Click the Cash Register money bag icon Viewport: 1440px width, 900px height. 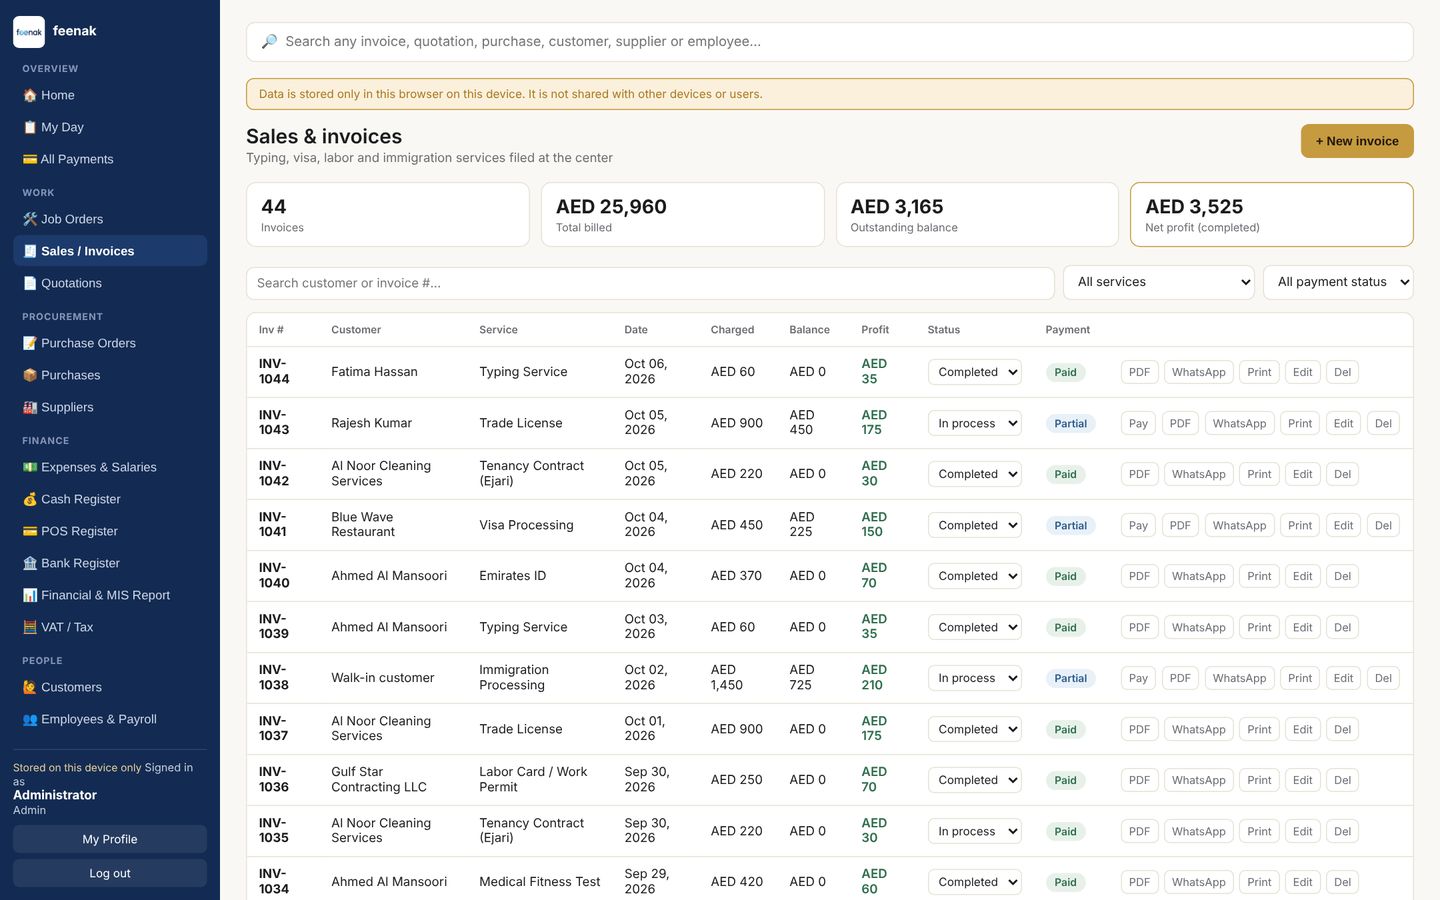coord(30,499)
